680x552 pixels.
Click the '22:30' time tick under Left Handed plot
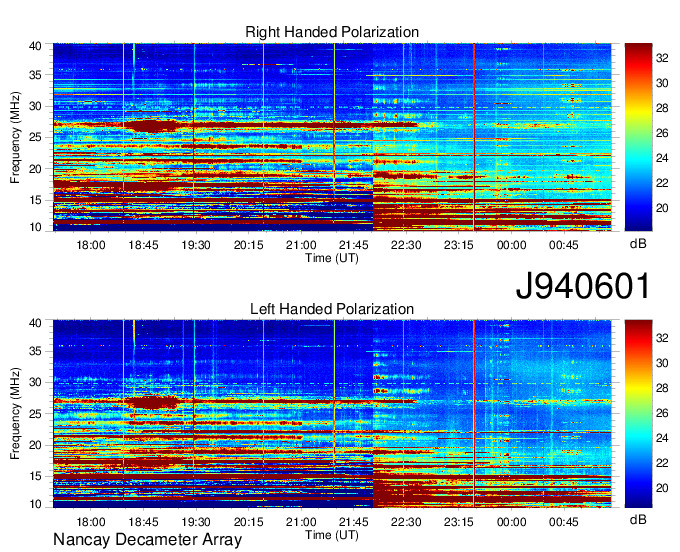tap(406, 522)
